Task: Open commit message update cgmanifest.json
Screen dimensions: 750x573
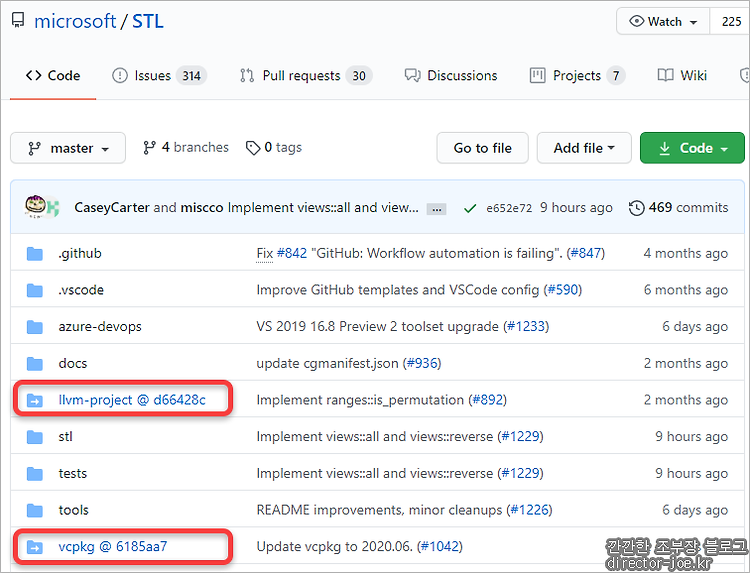Action: [x=327, y=363]
